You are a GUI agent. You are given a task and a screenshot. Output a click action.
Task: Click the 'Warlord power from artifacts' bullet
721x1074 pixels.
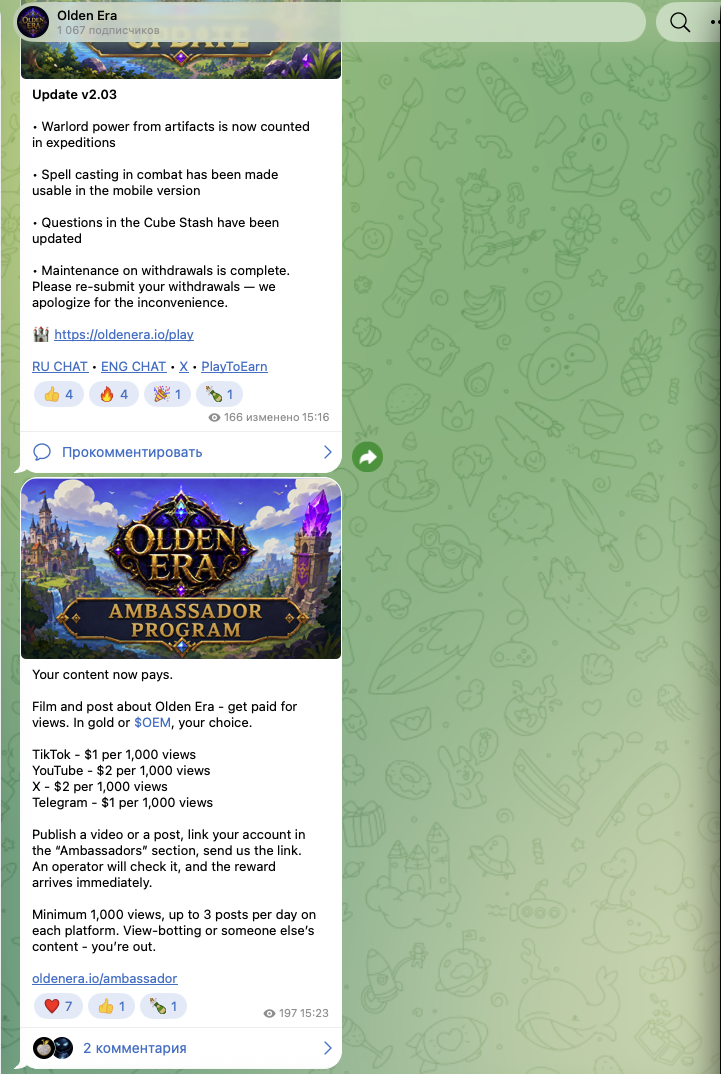(x=171, y=135)
